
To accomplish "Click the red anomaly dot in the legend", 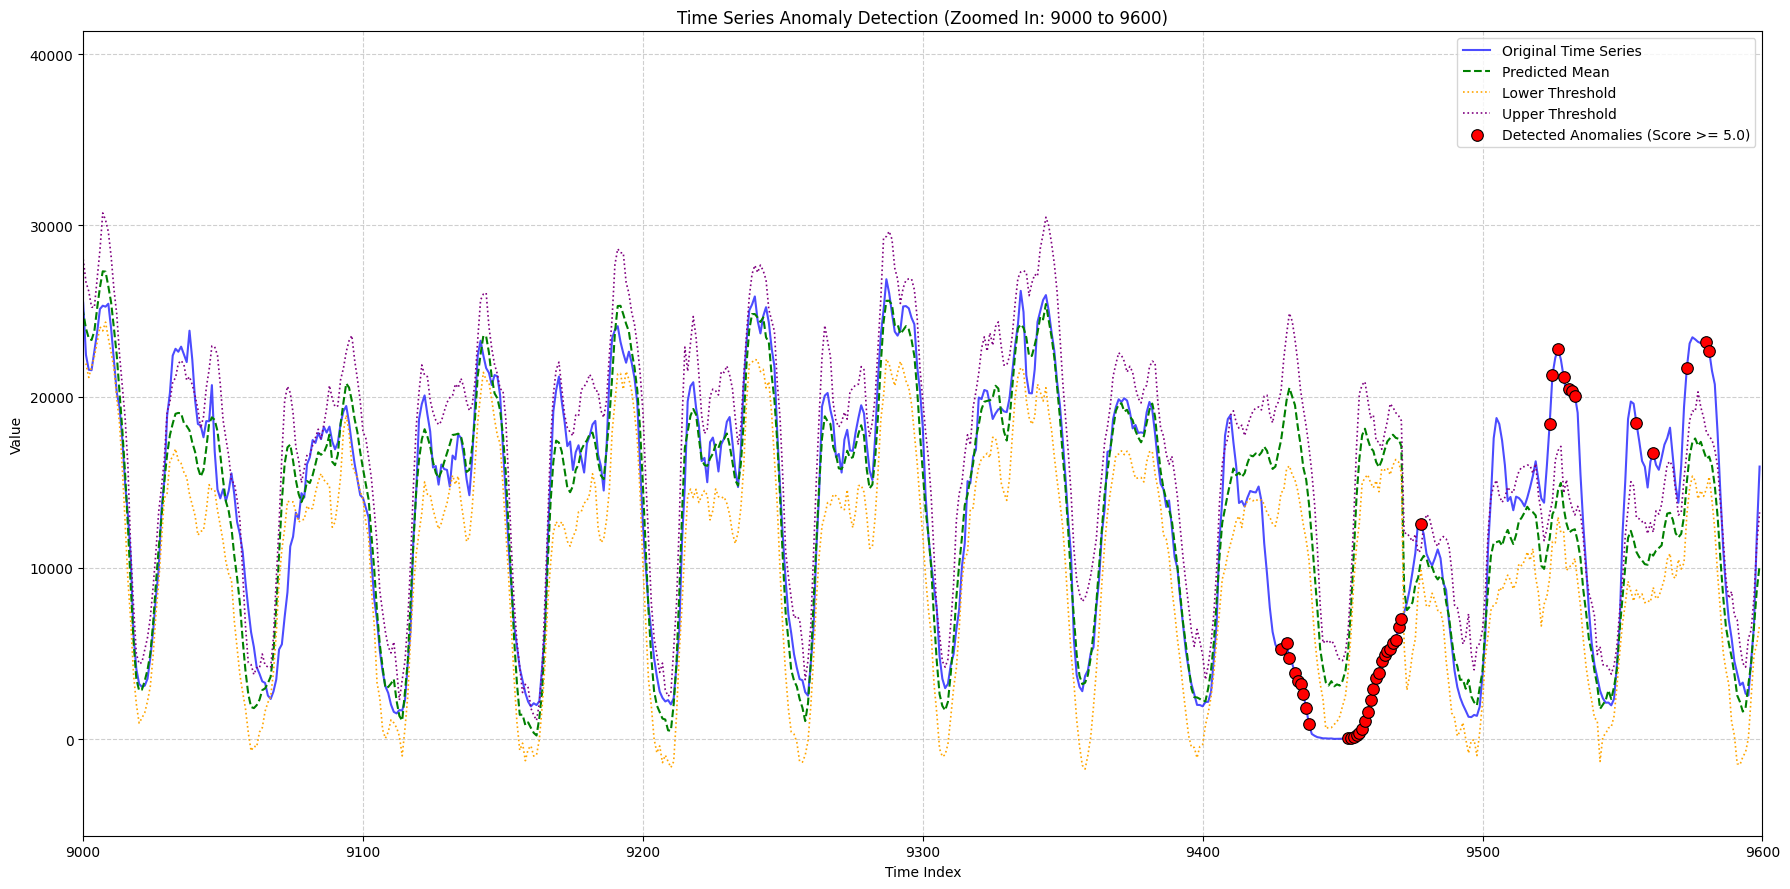I will coord(1477,135).
